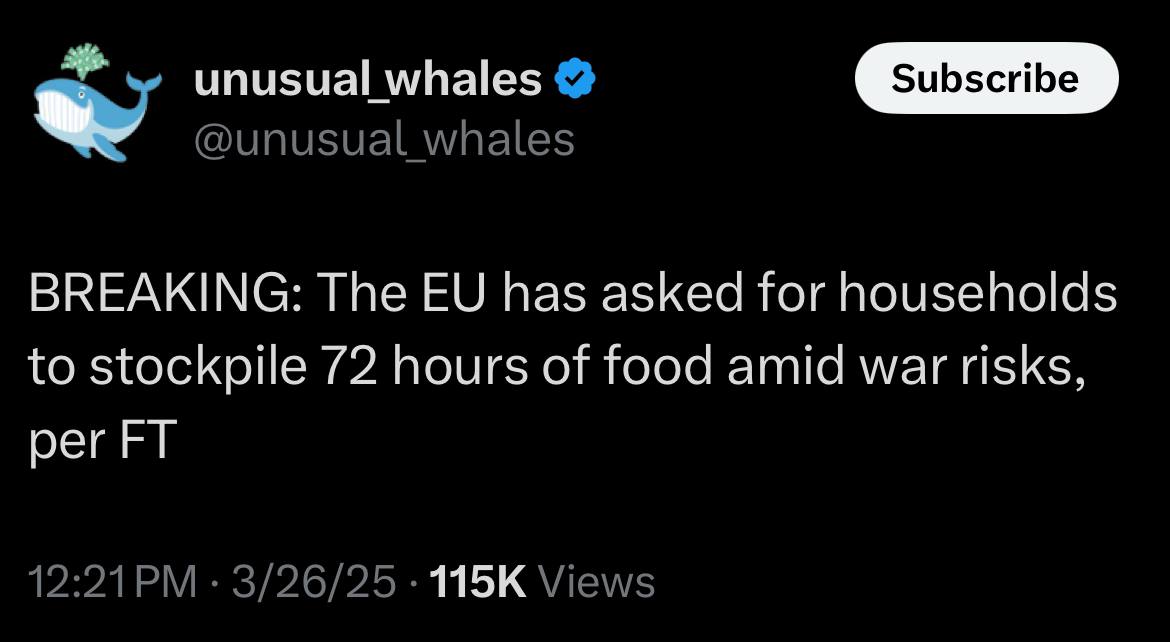Click the 12:21 PM timestamp
The image size is (1170, 642).
coord(113,582)
